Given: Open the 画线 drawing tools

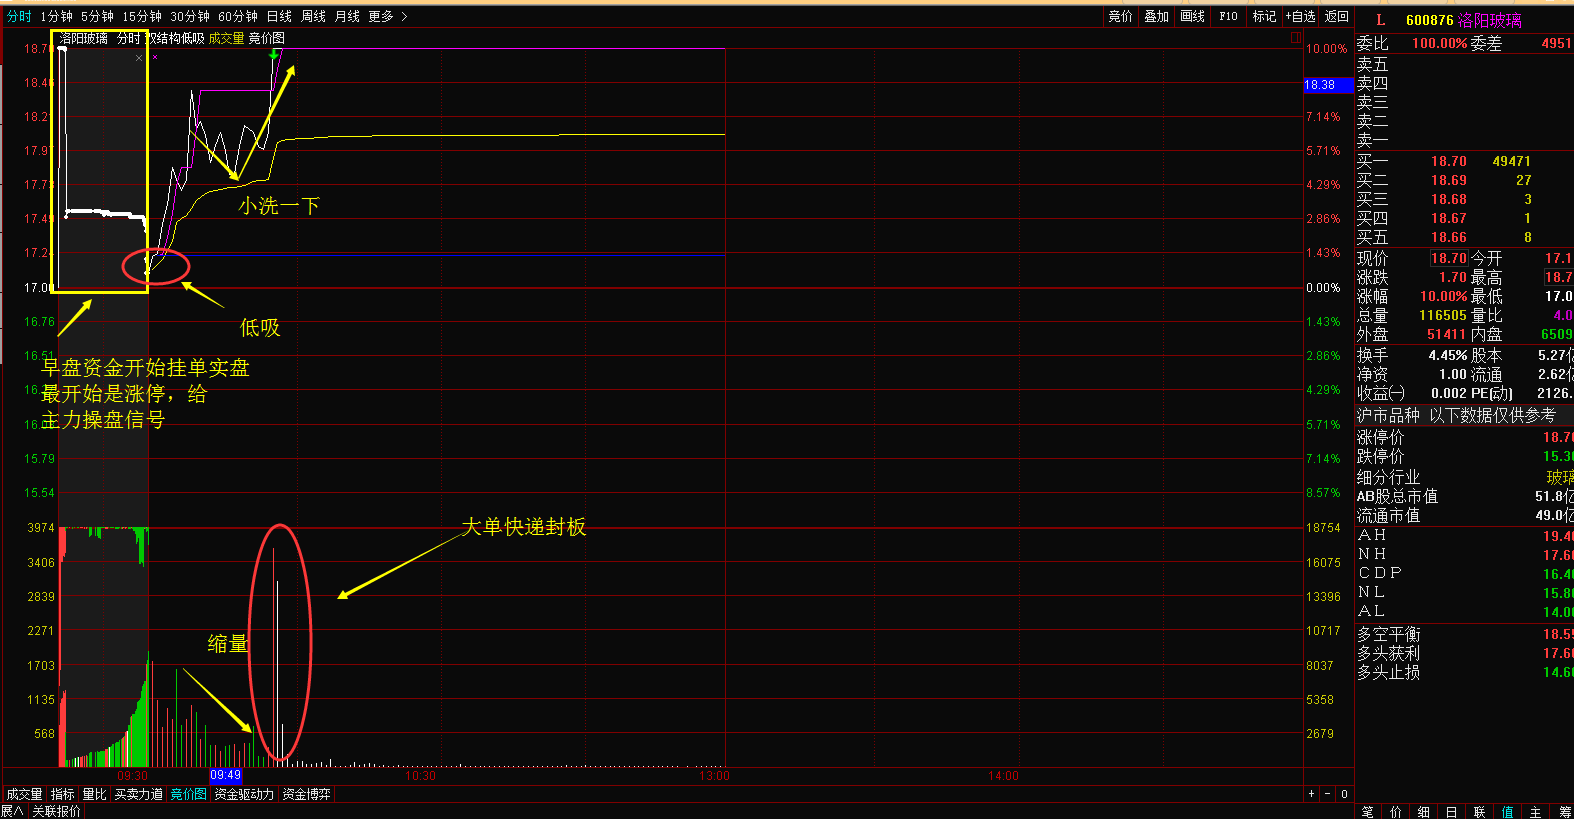Looking at the screenshot, I should [x=1193, y=16].
